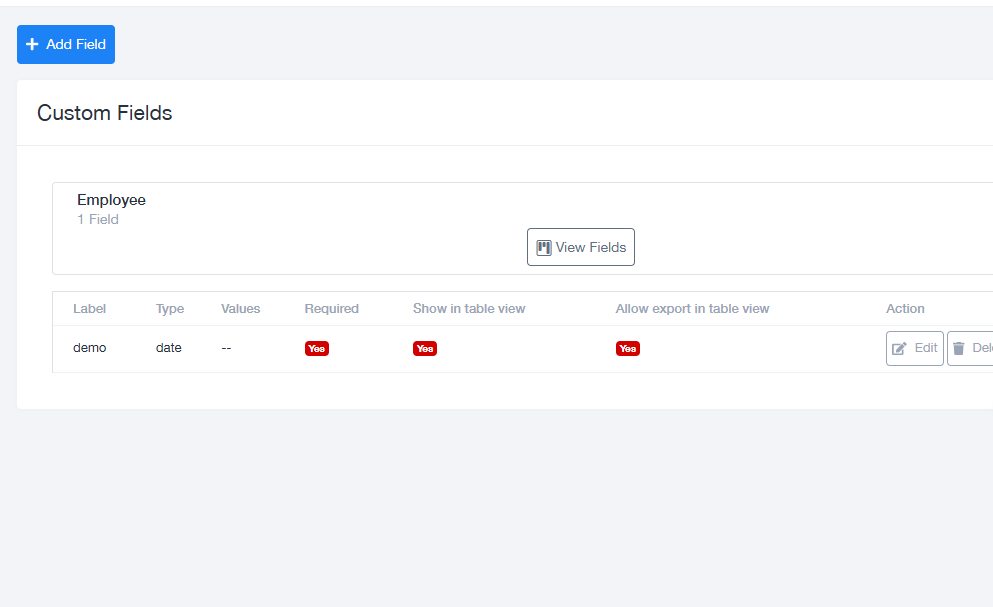Select the demo label cell in the row

tap(89, 348)
